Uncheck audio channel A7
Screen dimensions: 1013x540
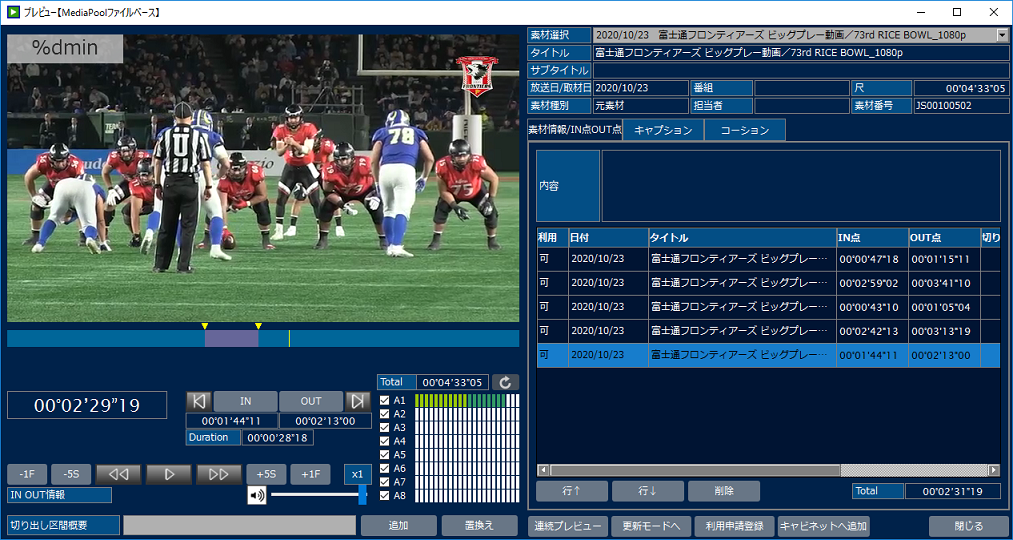click(384, 481)
